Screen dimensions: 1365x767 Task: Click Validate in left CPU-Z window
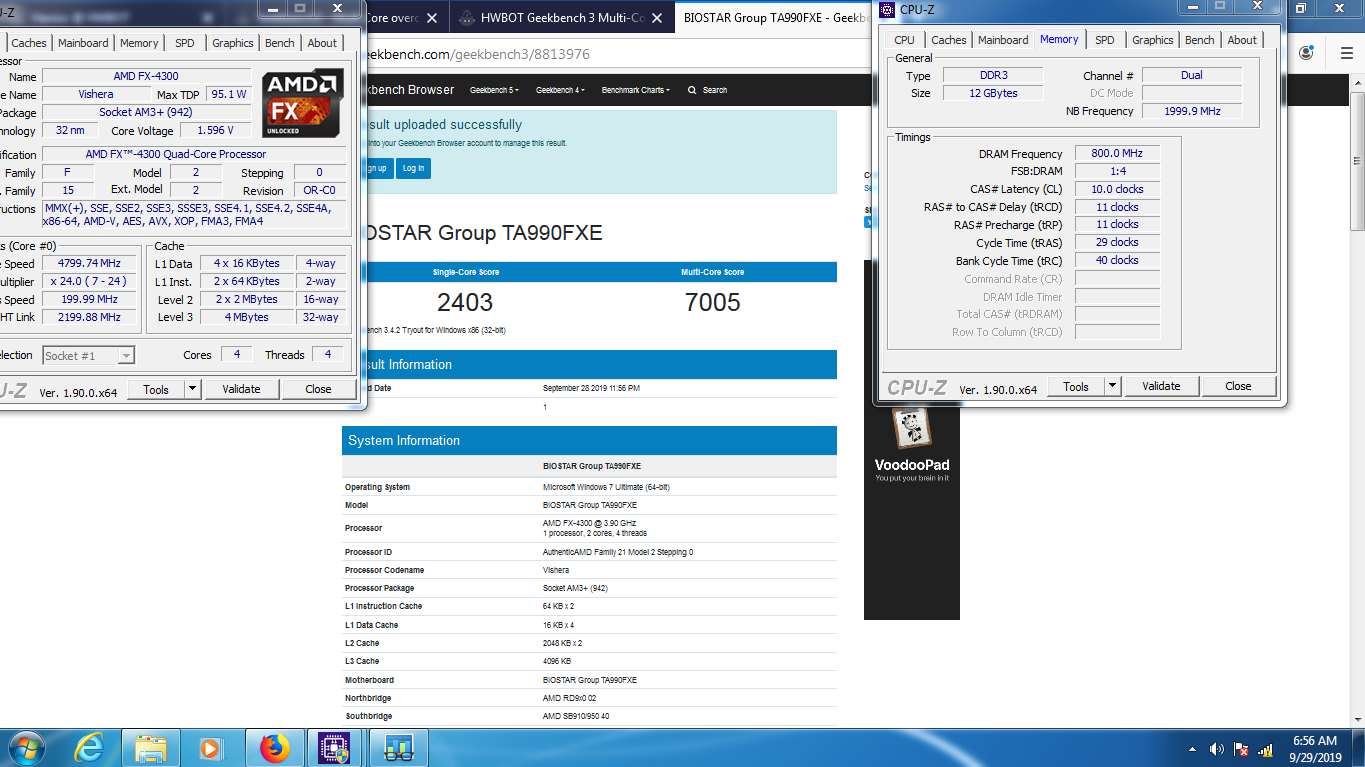241,389
